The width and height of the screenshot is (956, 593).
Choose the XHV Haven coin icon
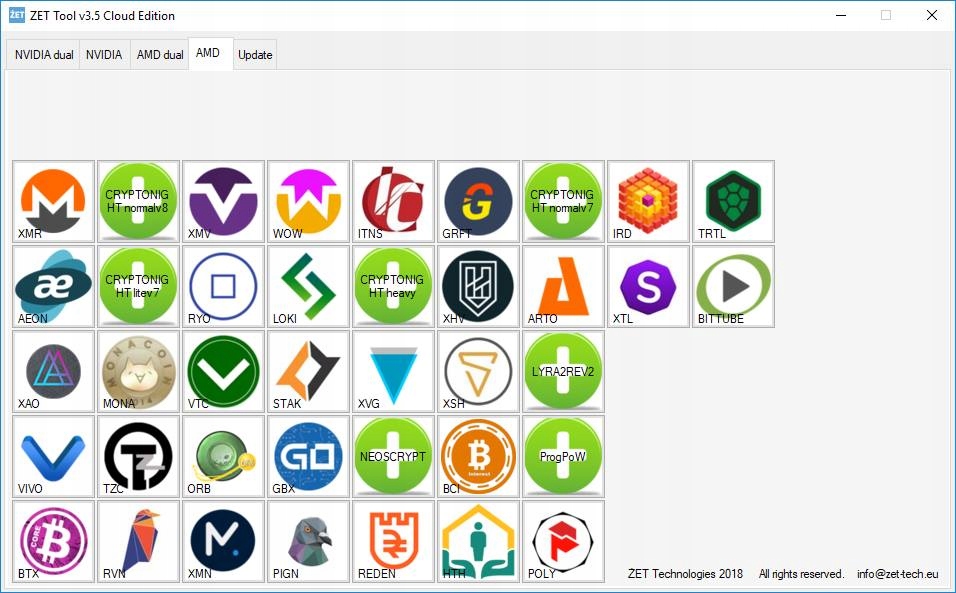click(479, 286)
